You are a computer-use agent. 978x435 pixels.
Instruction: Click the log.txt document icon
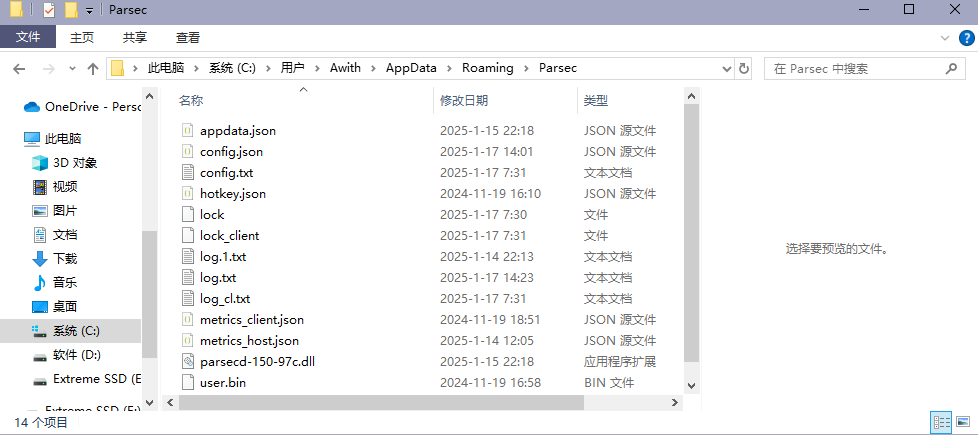[188, 278]
